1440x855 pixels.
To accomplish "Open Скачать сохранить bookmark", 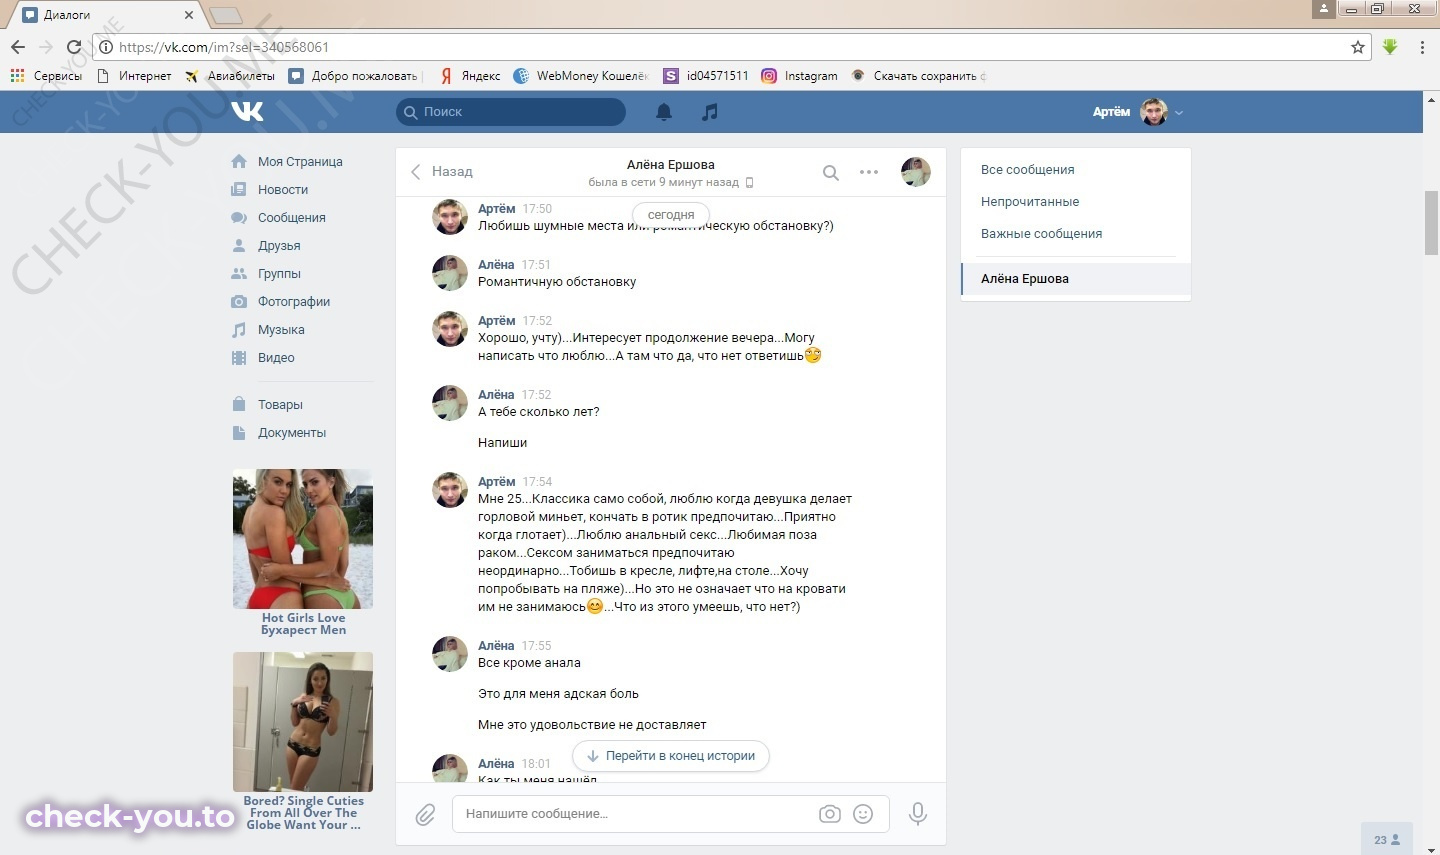I will coord(918,75).
